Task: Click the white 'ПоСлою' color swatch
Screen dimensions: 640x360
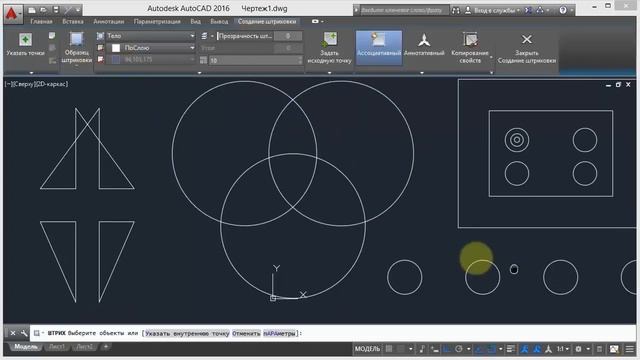Action: pyautogui.click(x=116, y=48)
